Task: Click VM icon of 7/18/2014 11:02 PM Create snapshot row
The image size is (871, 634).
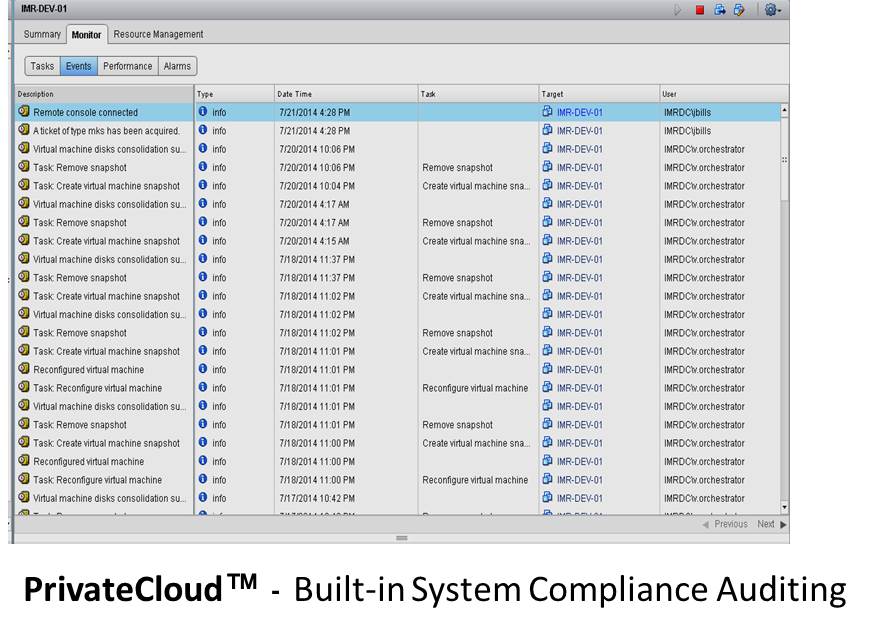Action: [x=547, y=295]
